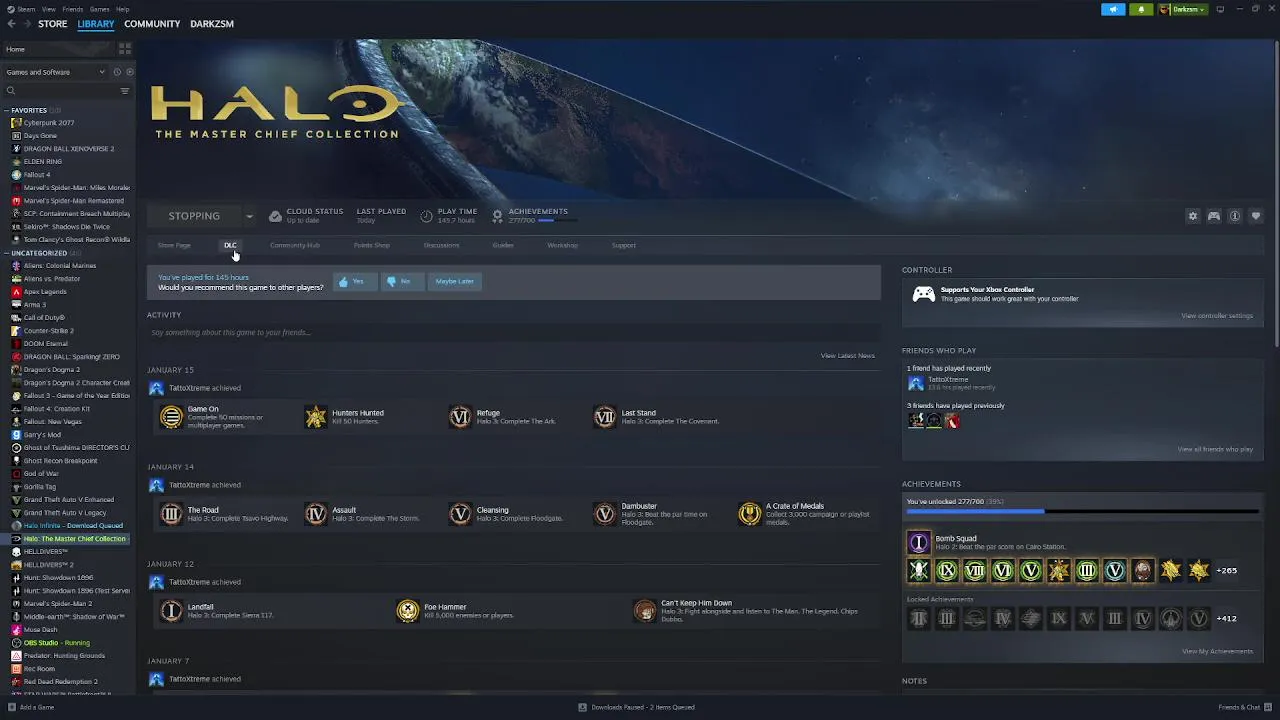
Task: Open the dropdown arrow beside Stopping button
Action: coord(249,216)
